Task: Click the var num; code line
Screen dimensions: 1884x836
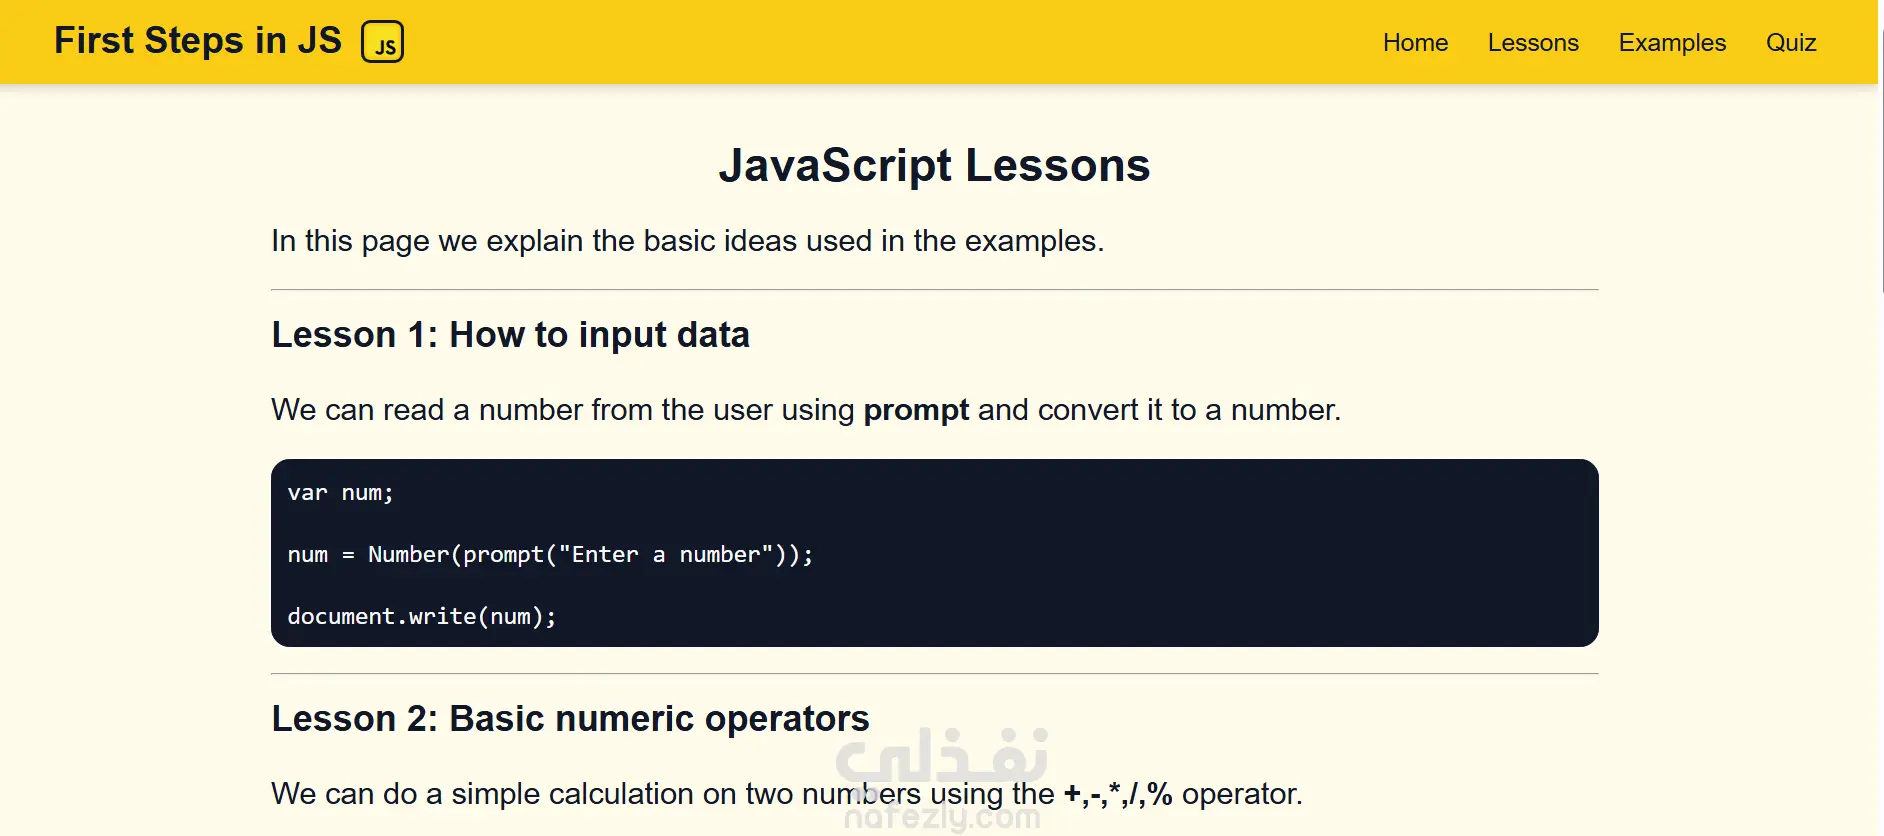Action: [x=340, y=493]
